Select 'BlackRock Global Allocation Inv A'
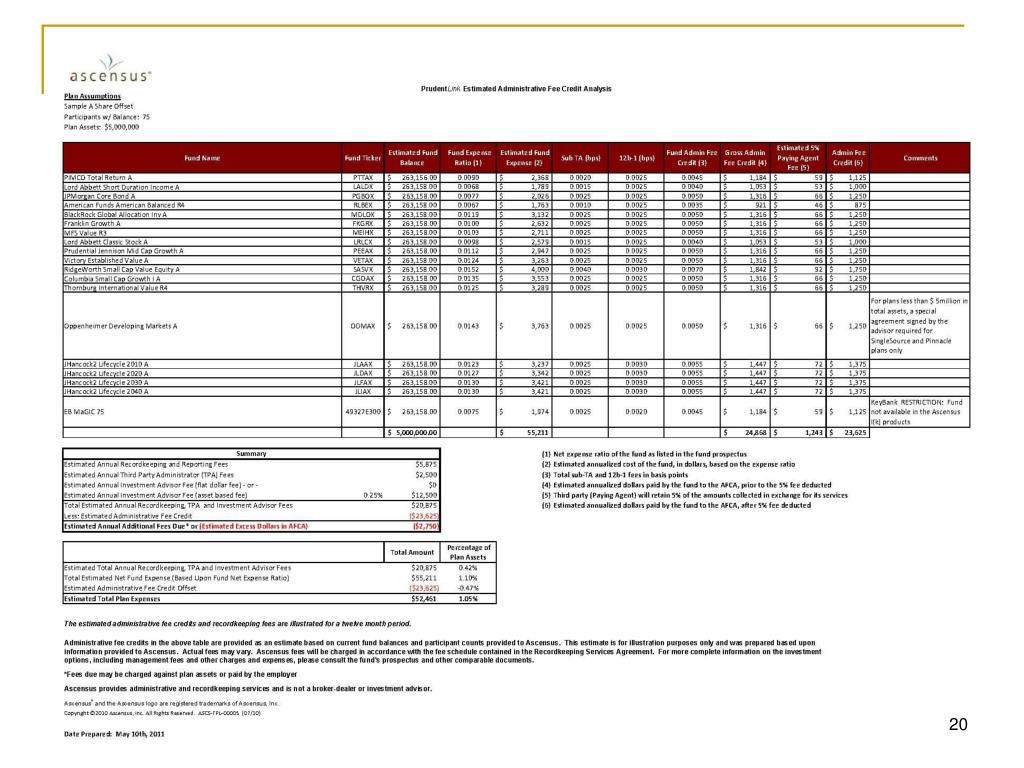Image resolution: width=1024 pixels, height=768 pixels. (115, 214)
